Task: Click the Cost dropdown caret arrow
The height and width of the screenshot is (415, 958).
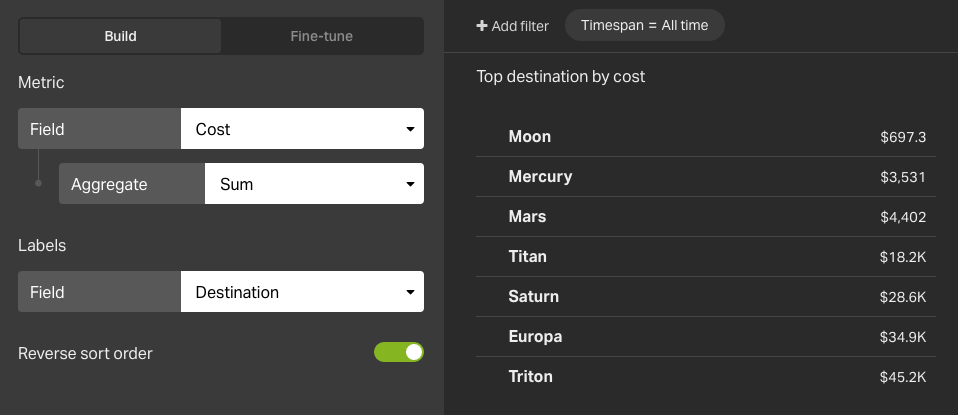Action: point(410,129)
